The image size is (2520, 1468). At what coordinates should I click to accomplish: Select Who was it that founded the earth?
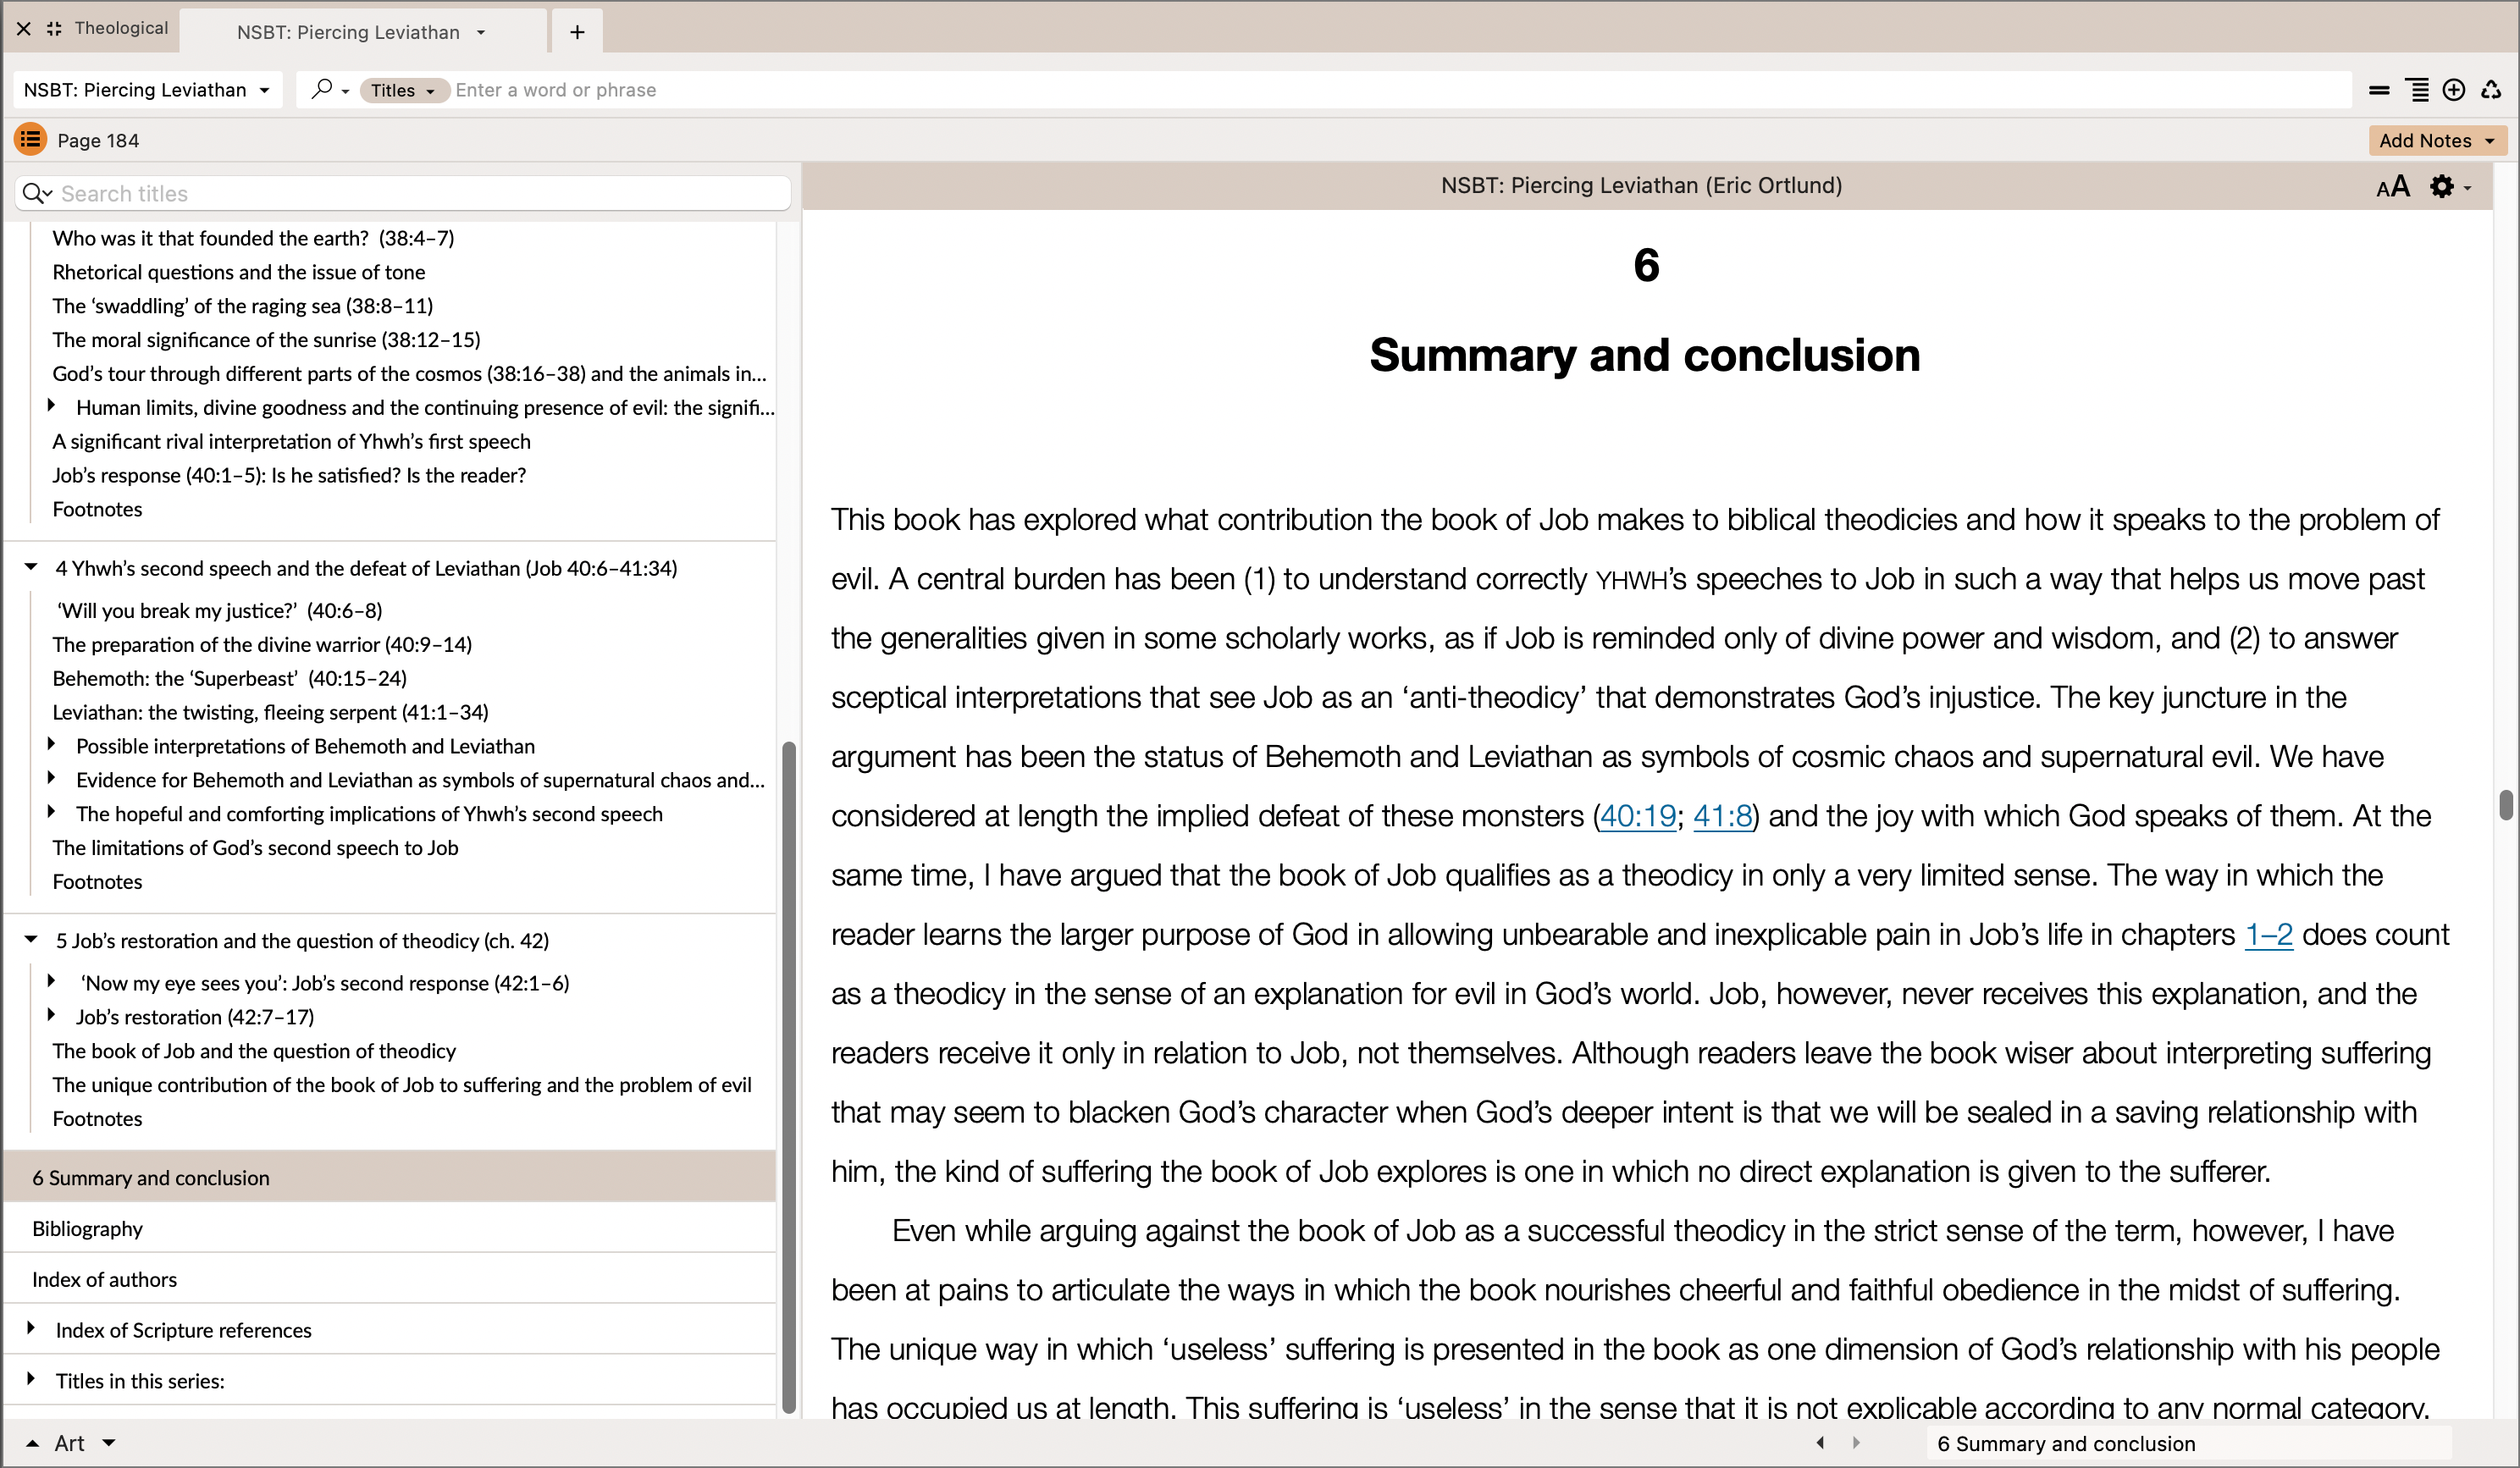pyautogui.click(x=253, y=238)
